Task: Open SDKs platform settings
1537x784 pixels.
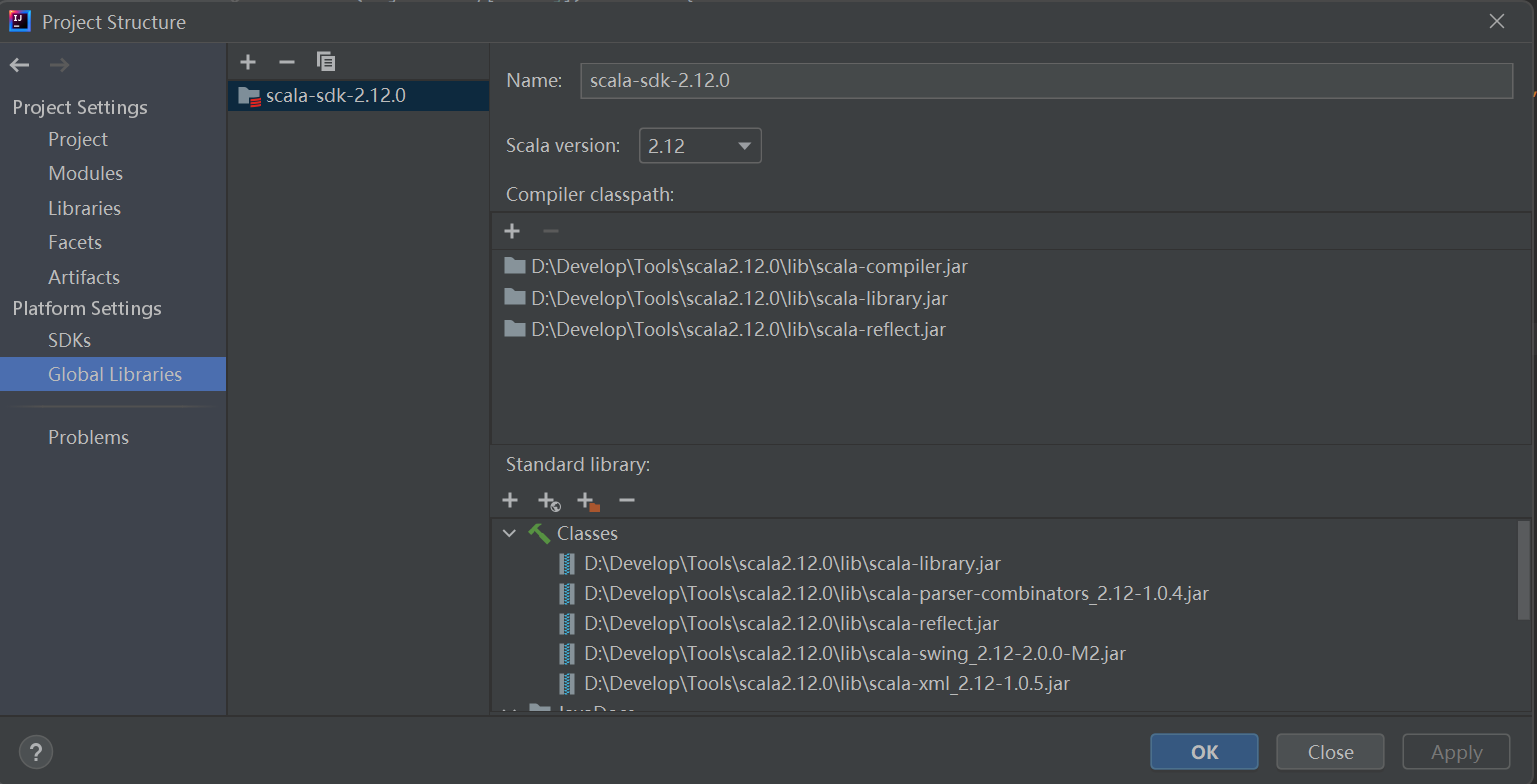Action: [69, 340]
